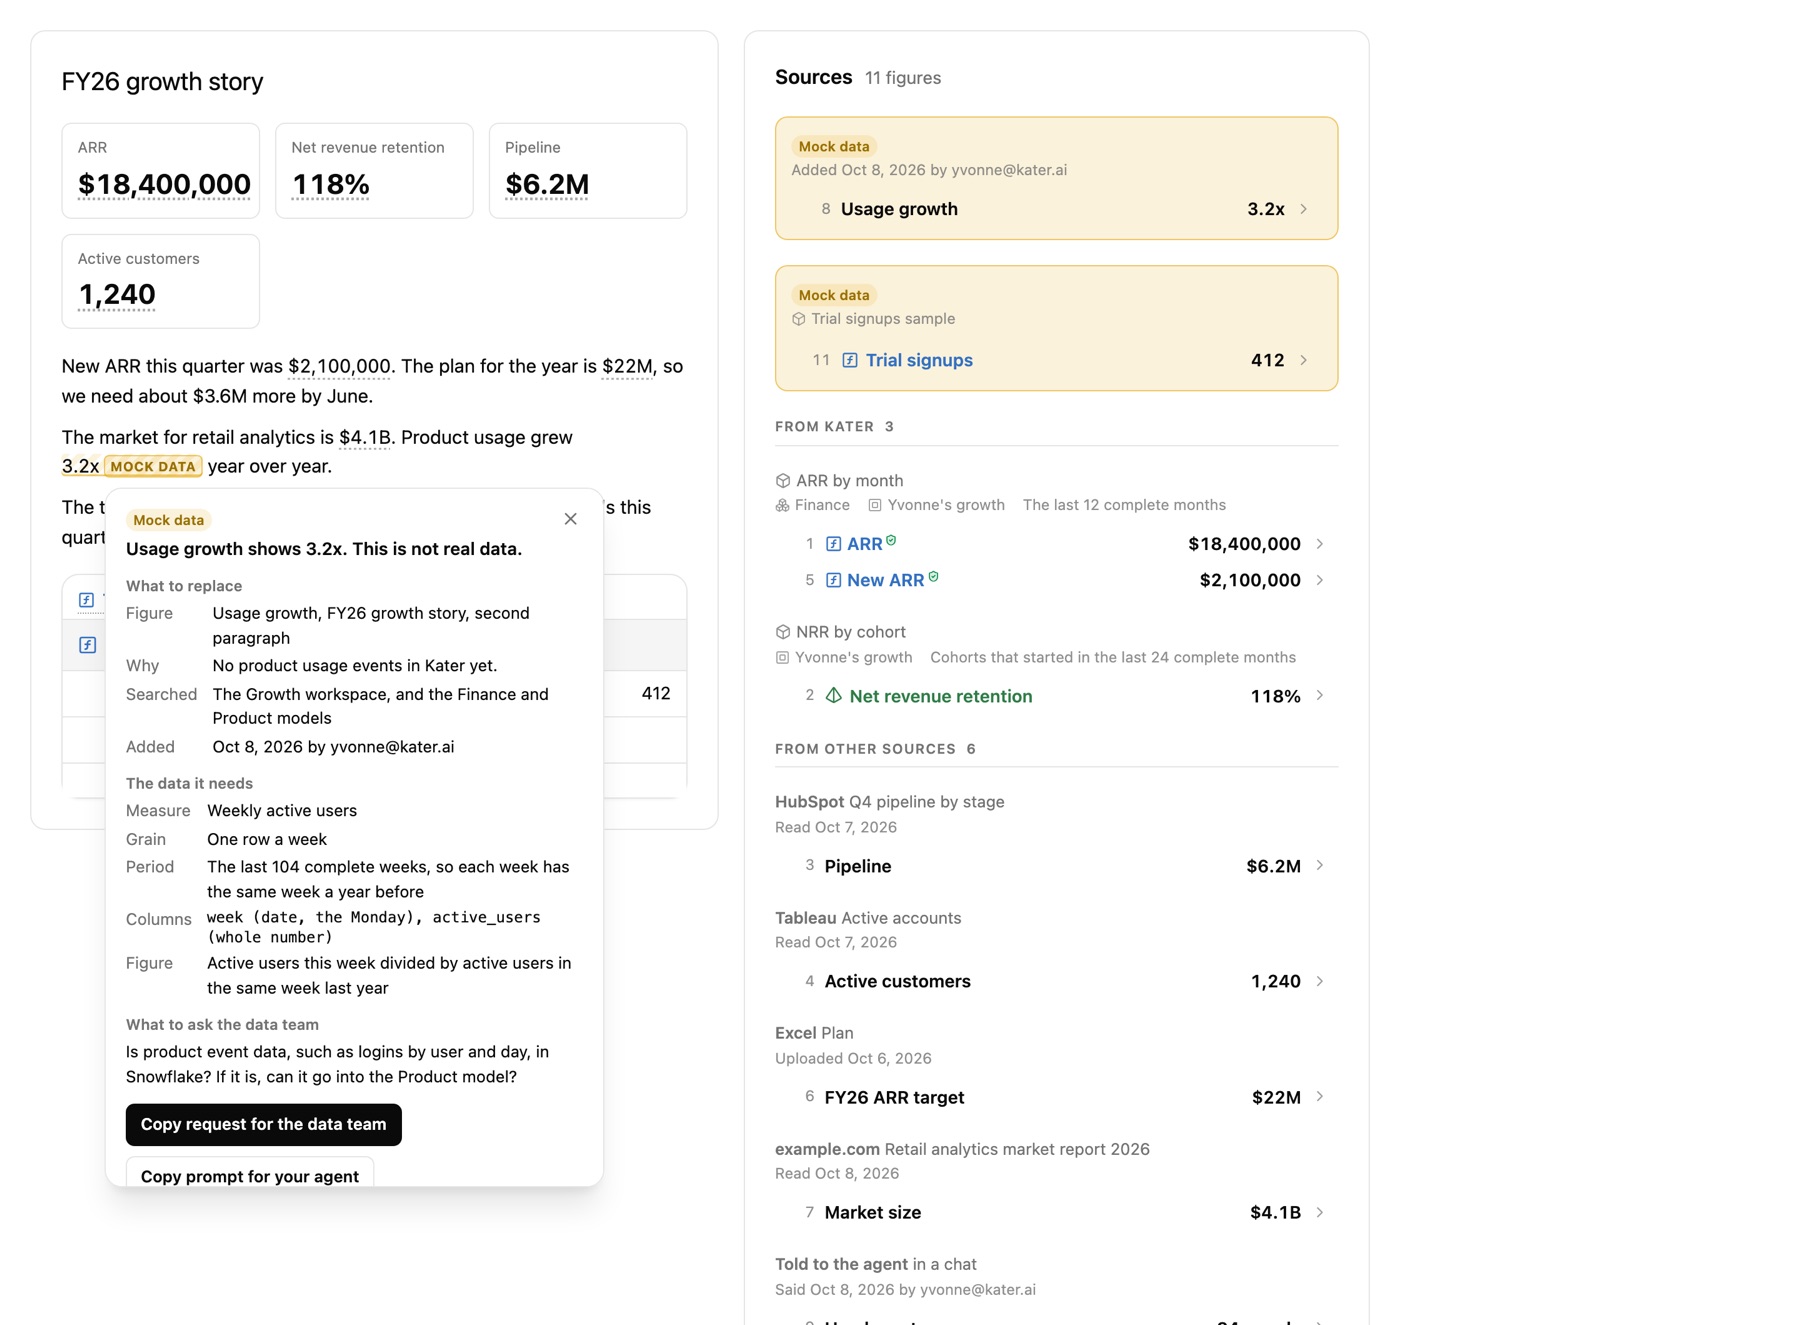Viewport: 1800px width, 1325px height.
Task: Click the cube icon beside ARR by month
Action: click(x=783, y=481)
